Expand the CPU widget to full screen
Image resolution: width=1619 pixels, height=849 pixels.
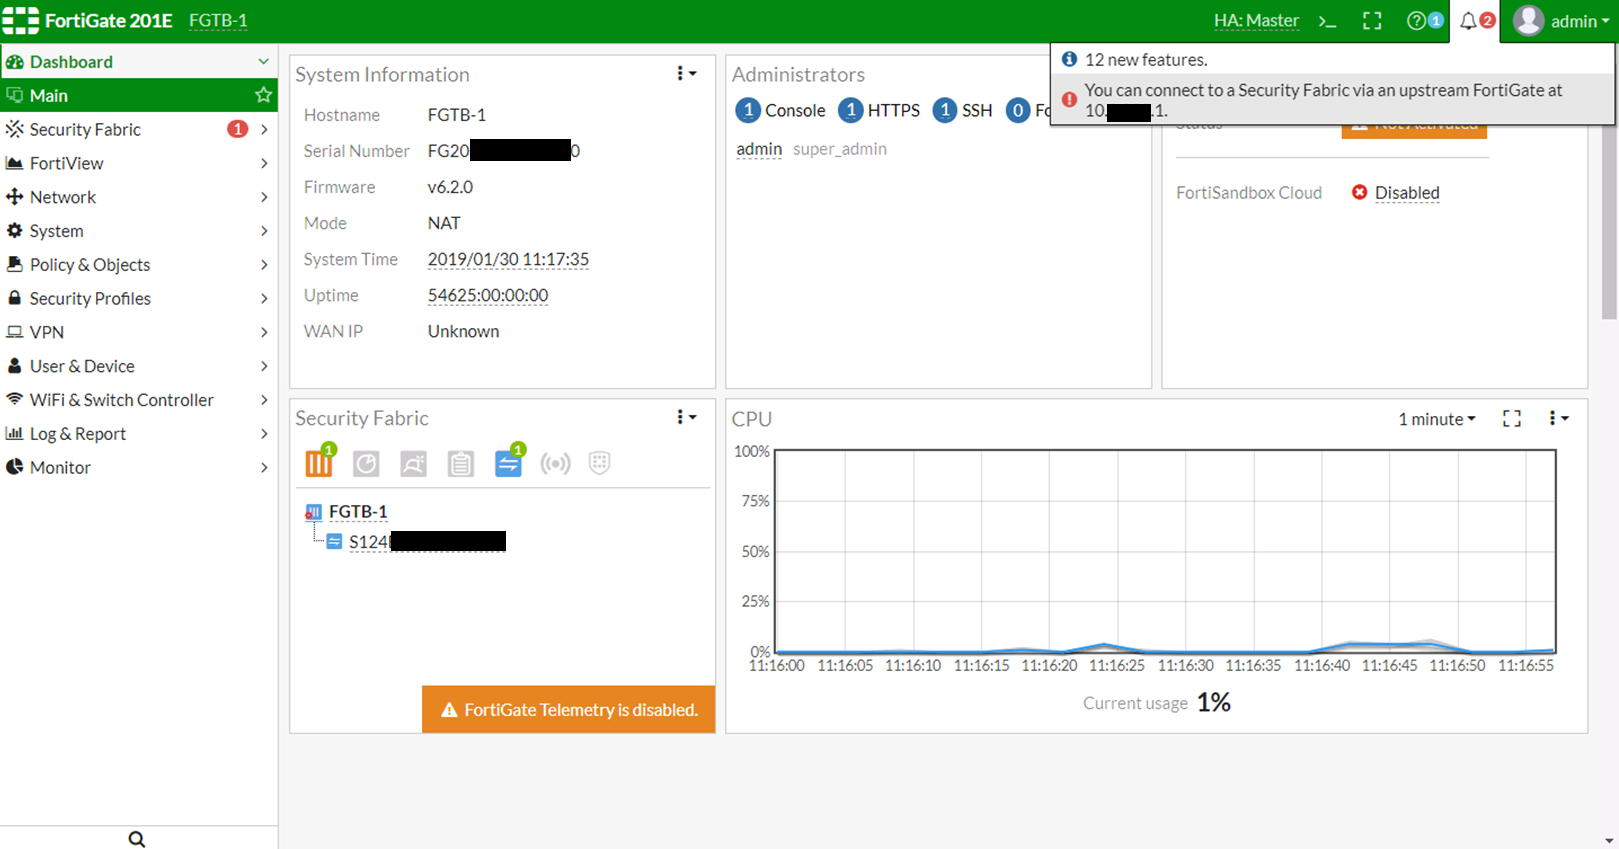[1512, 419]
